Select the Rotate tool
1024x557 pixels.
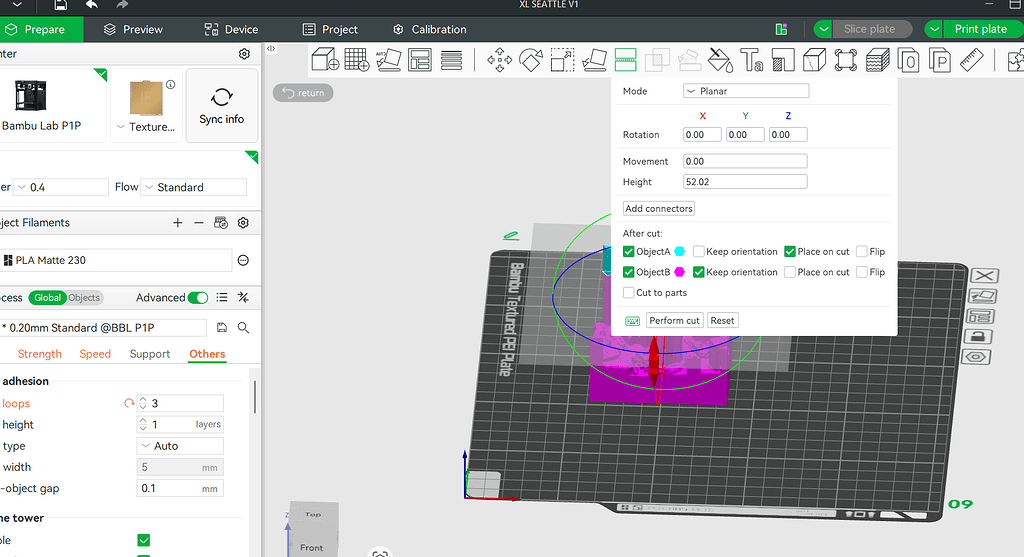[x=531, y=60]
